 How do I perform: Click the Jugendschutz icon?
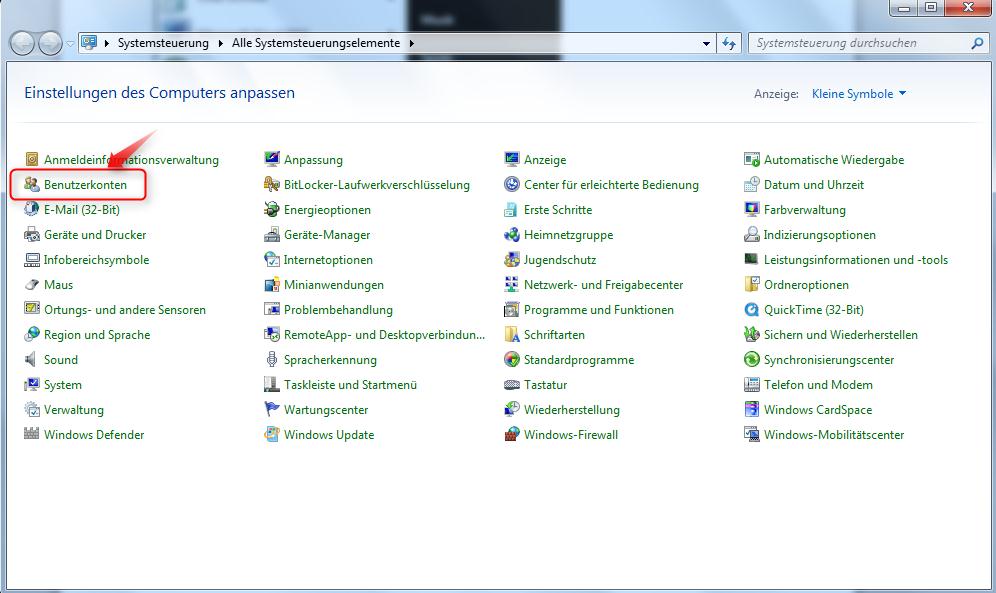(512, 260)
